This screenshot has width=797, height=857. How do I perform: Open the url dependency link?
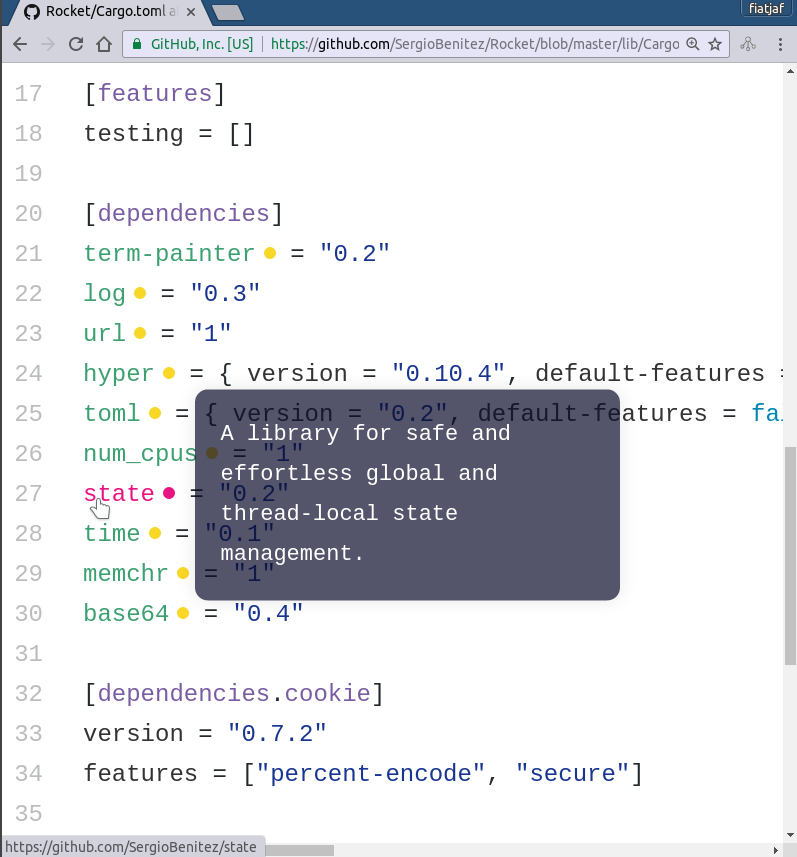pyautogui.click(x=104, y=333)
